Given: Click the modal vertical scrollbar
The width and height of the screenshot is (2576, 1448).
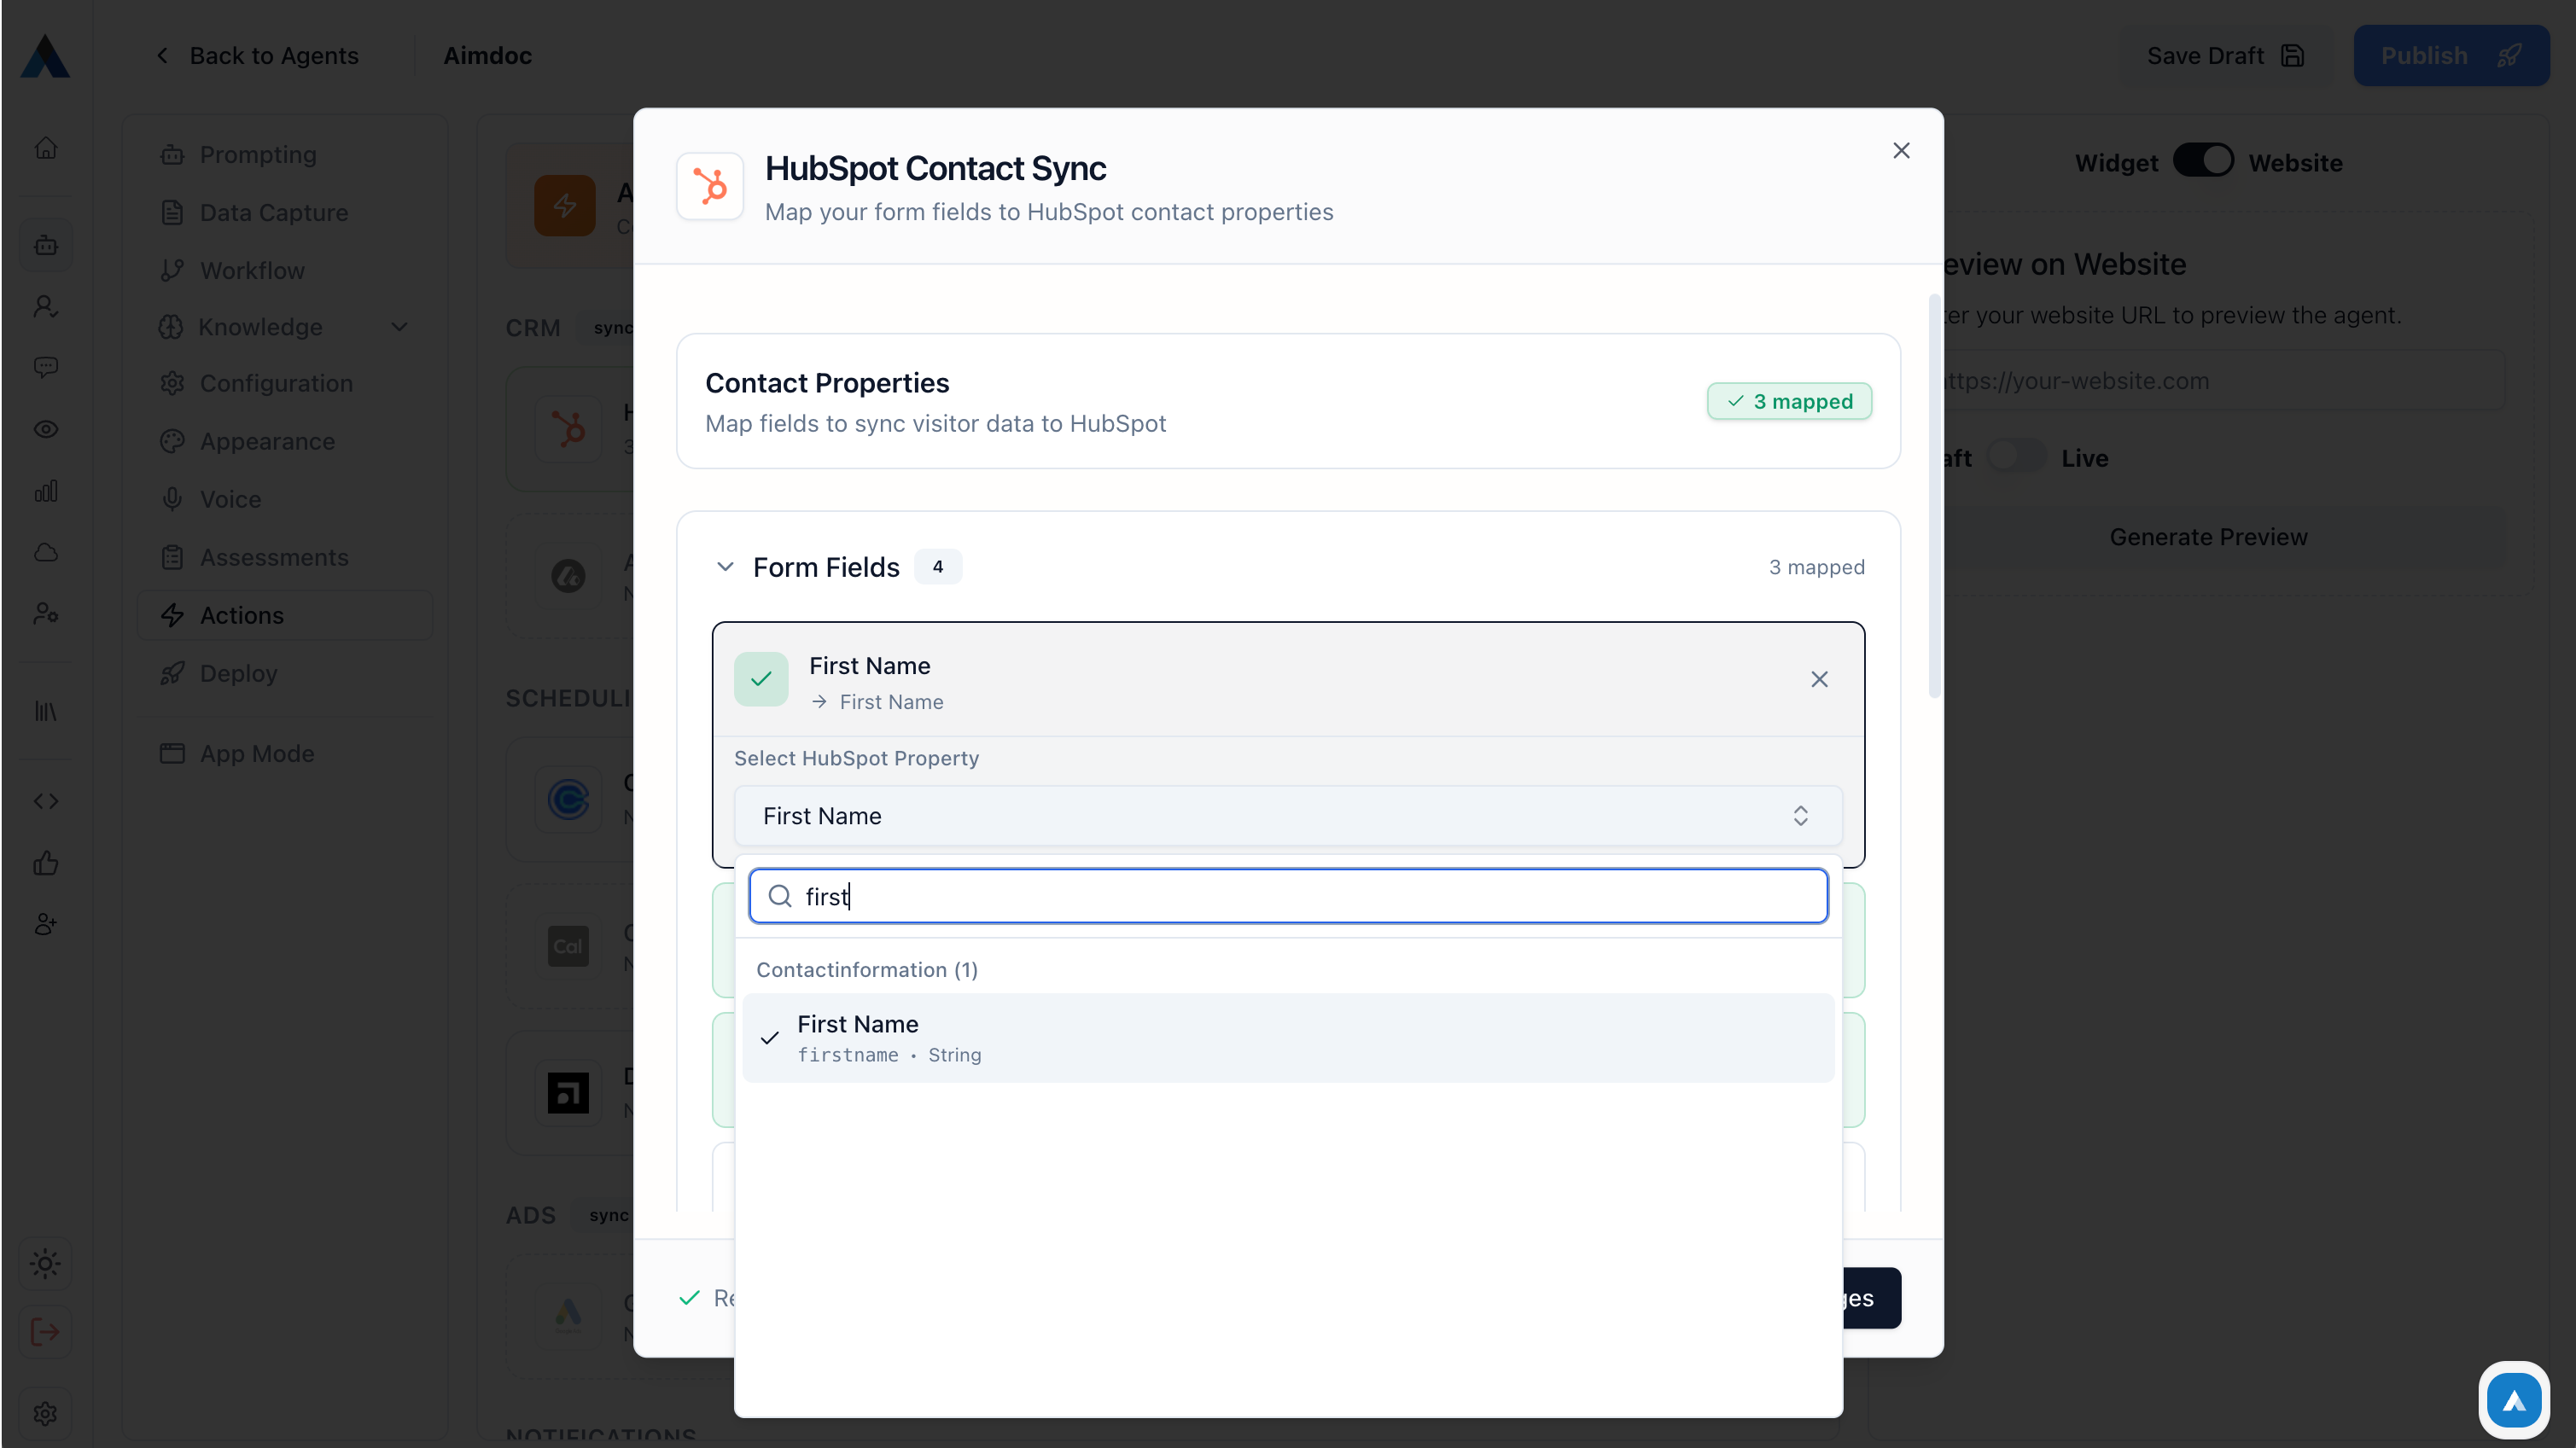Looking at the screenshot, I should pyautogui.click(x=1934, y=495).
